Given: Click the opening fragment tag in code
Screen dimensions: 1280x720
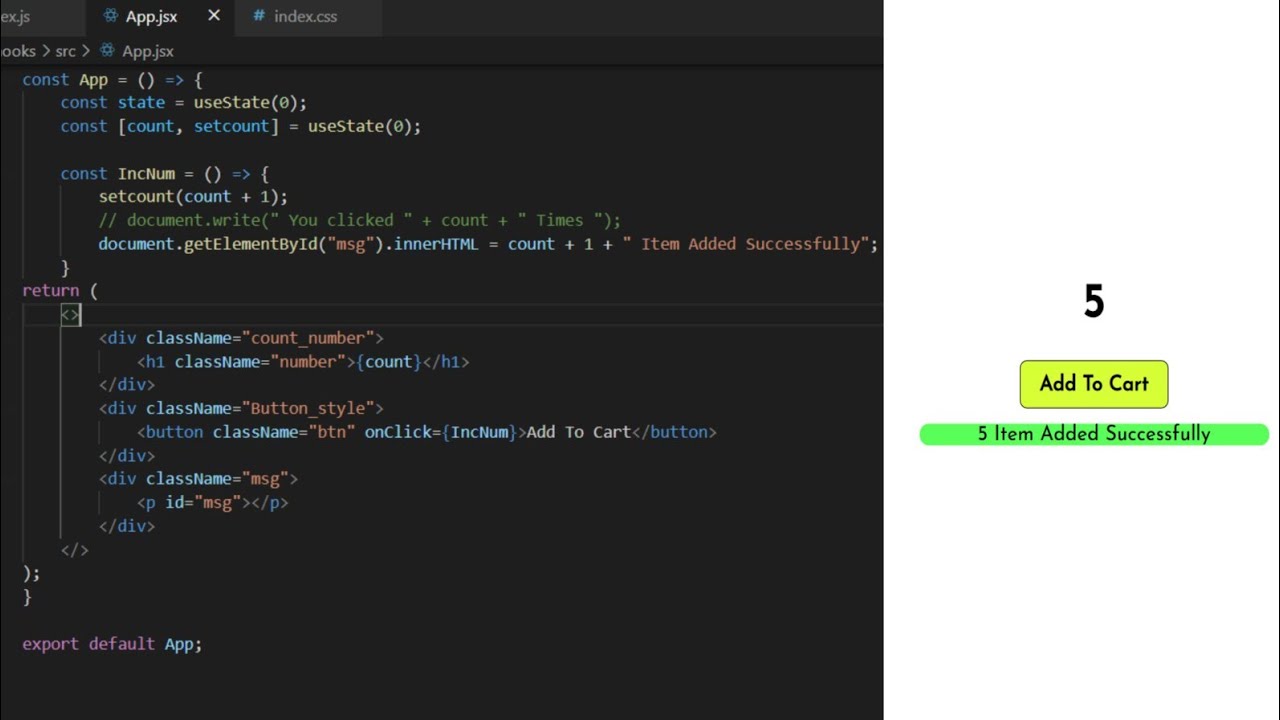Looking at the screenshot, I should pyautogui.click(x=70, y=314).
